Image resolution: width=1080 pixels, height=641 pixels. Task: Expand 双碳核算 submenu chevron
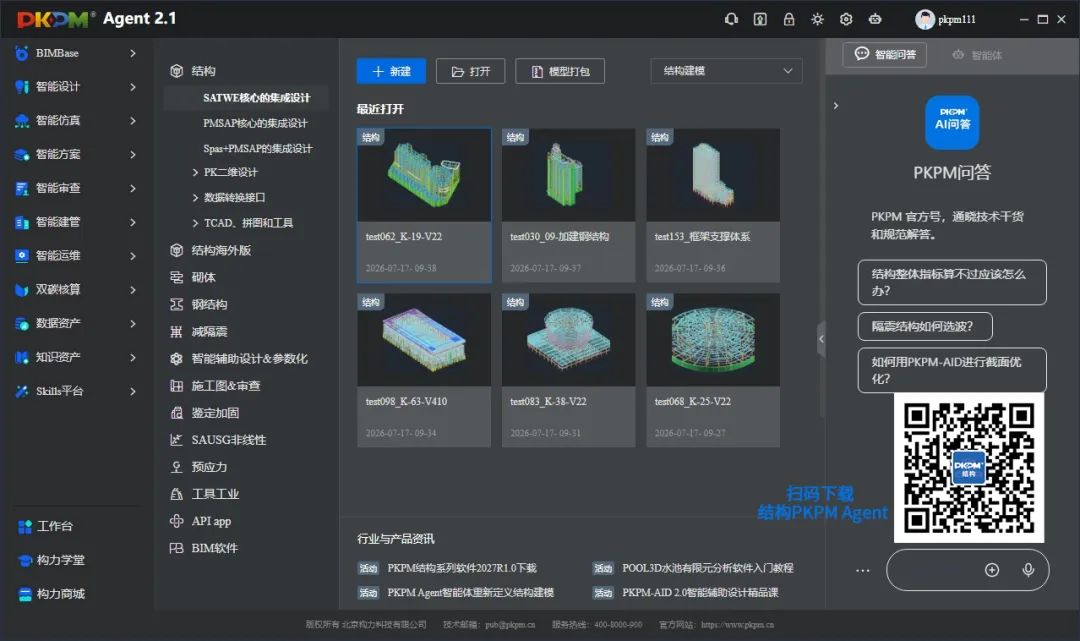132,289
